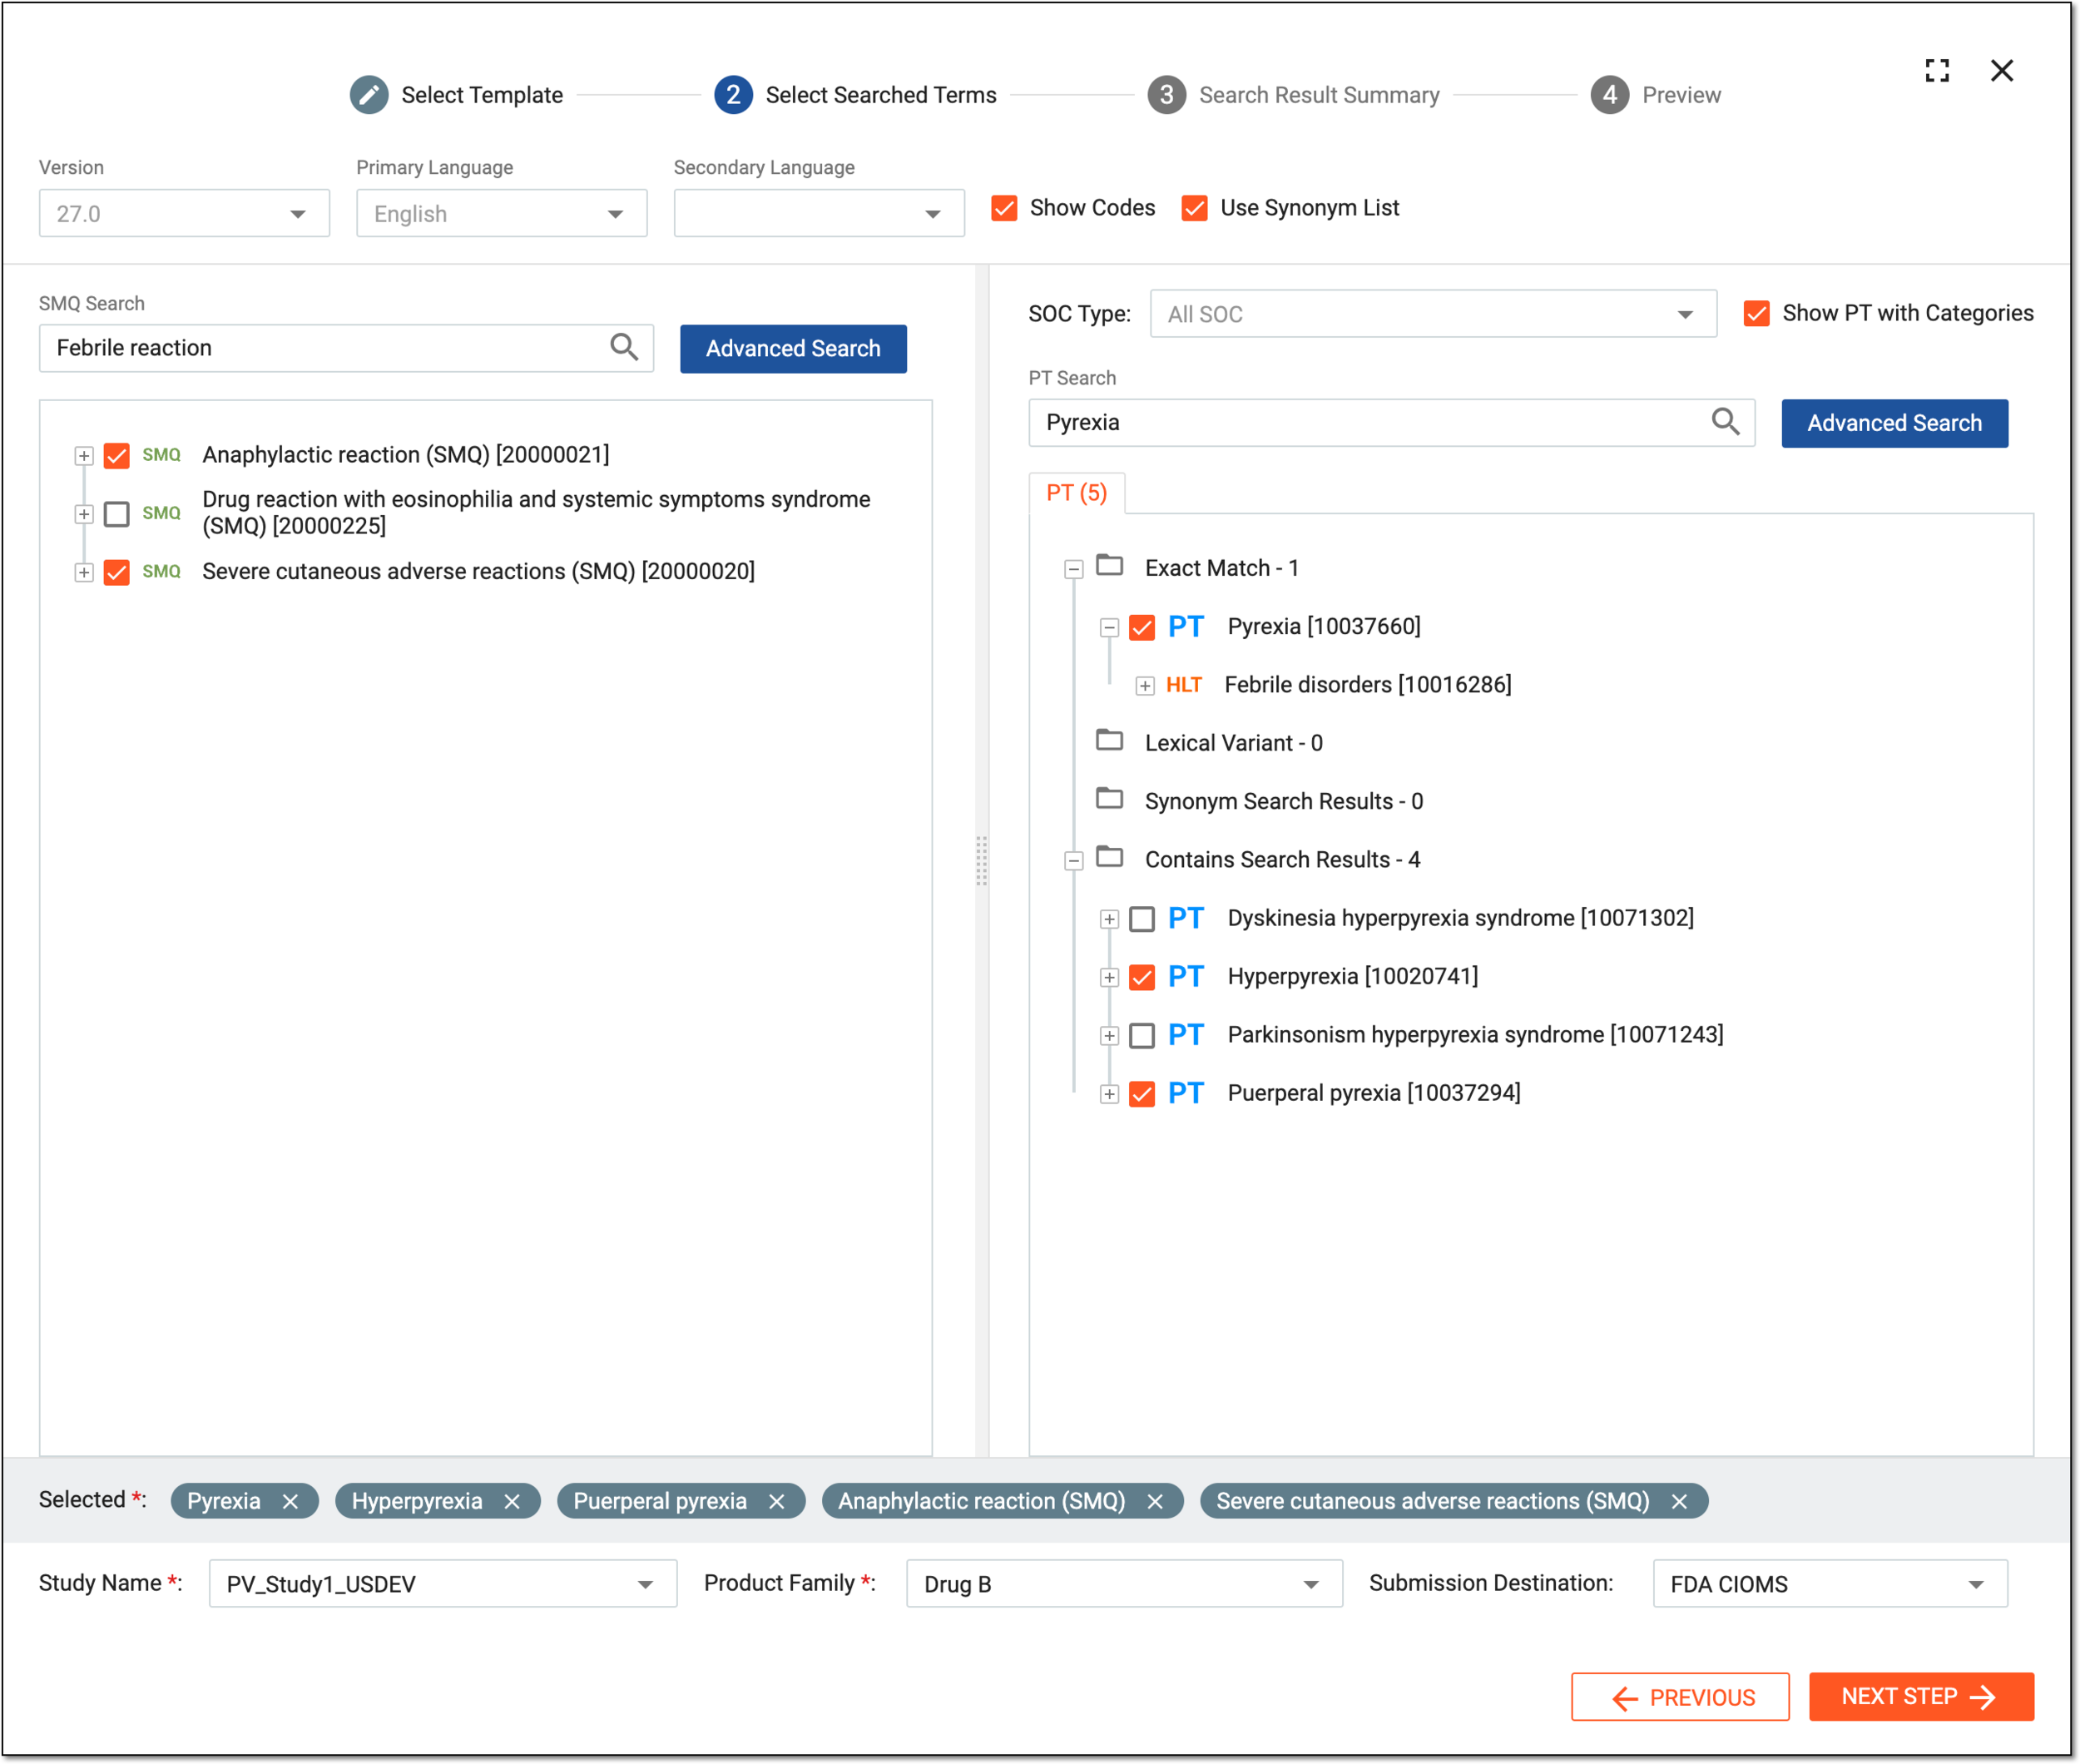Screen dimensions: 2080x1764
Task: Click the Lexical Variant folder icon
Action: click(x=1109, y=741)
